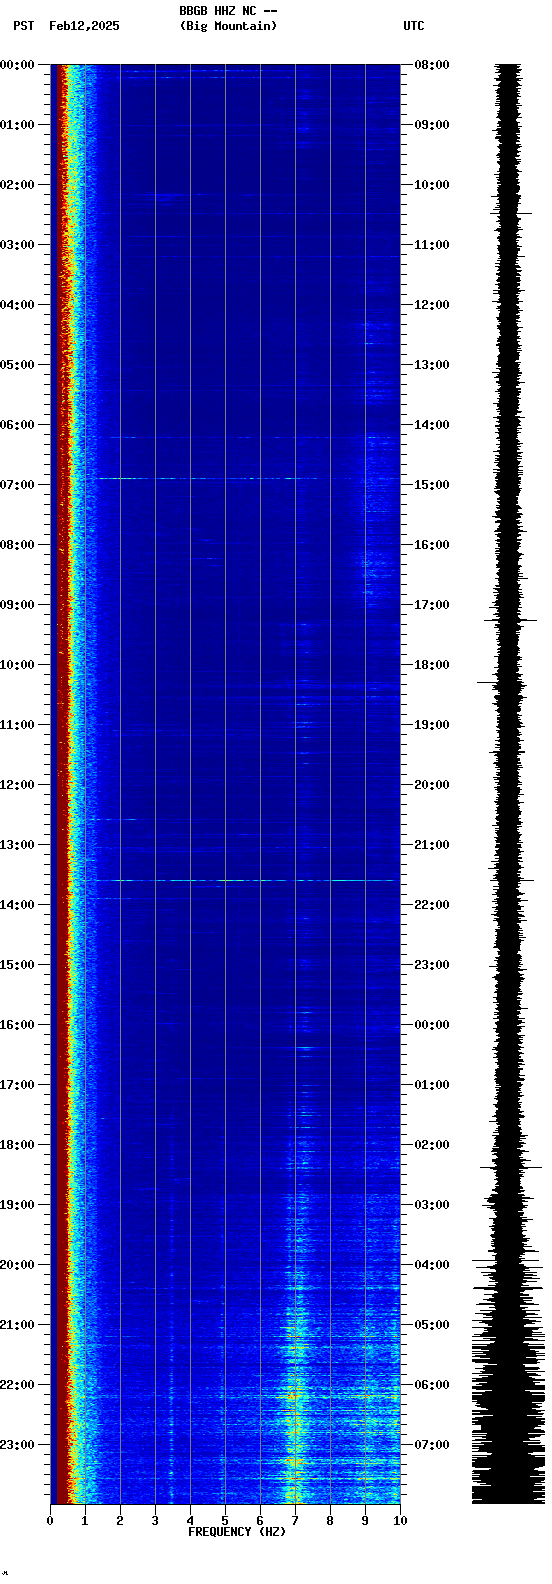Screen dimensions: 552x1584
Task: Select the 23:00 label on PST axis
Action: tap(18, 1445)
